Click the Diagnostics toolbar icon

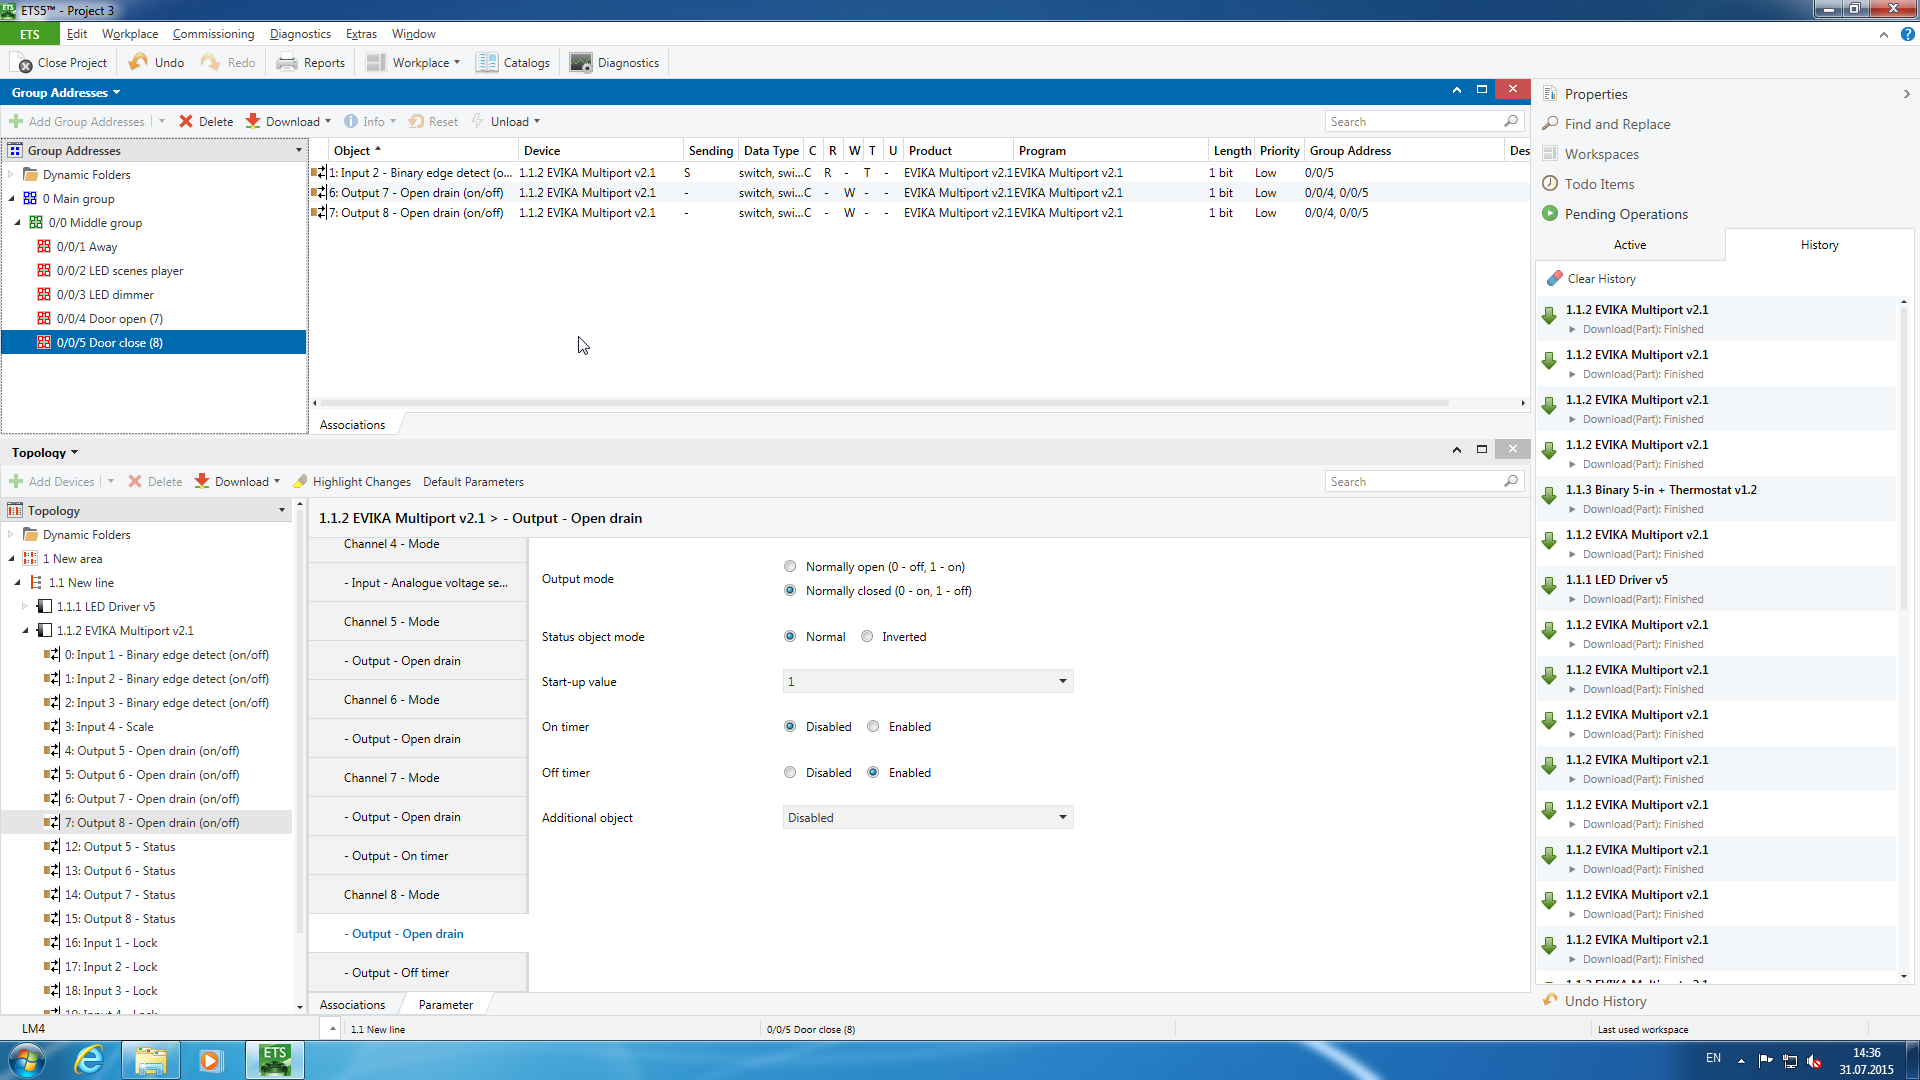tap(581, 62)
